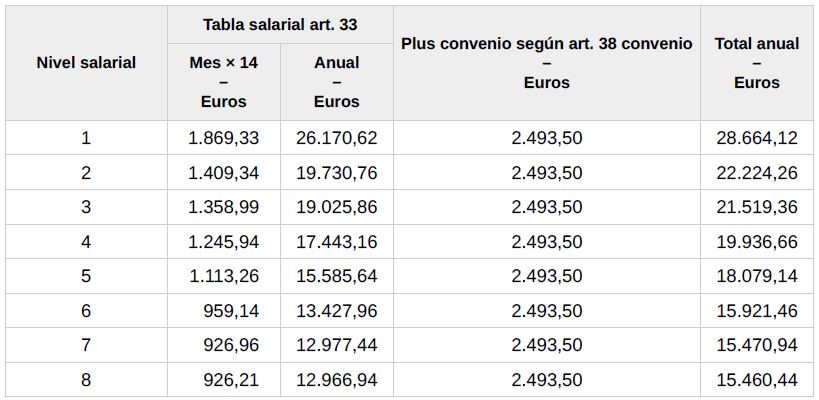
Task: Click annual value 15.585,64 for level 5
Action: pyautogui.click(x=336, y=276)
